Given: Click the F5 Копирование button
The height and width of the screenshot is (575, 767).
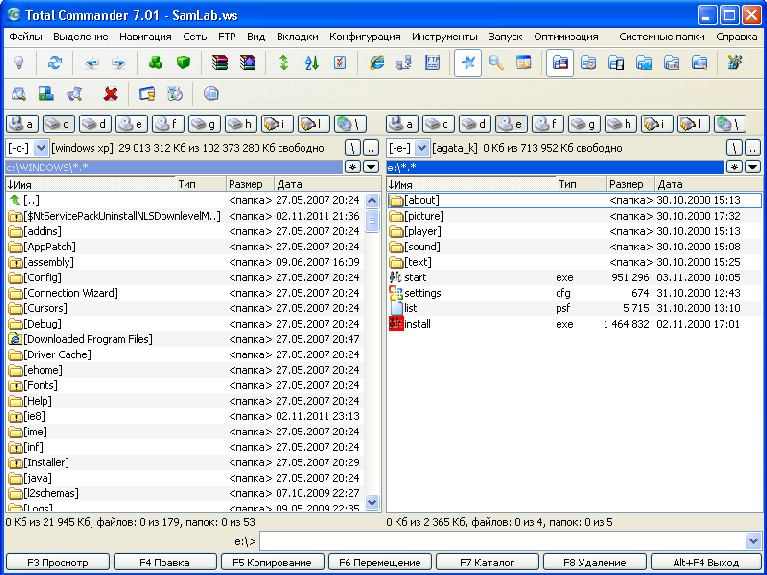Looking at the screenshot, I should click(272, 562).
